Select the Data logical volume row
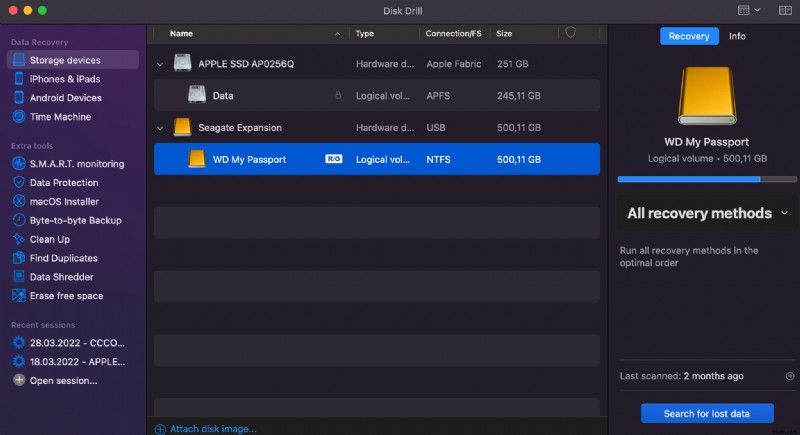This screenshot has width=800, height=435. [377, 95]
